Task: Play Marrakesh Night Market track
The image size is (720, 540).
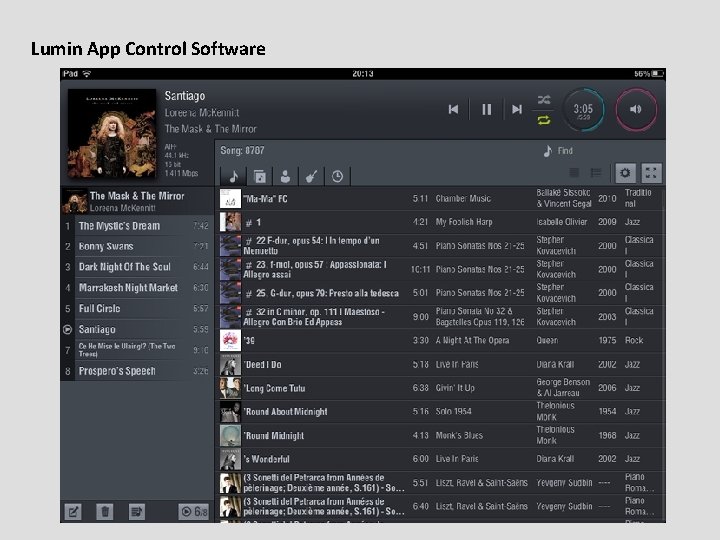Action: point(137,288)
